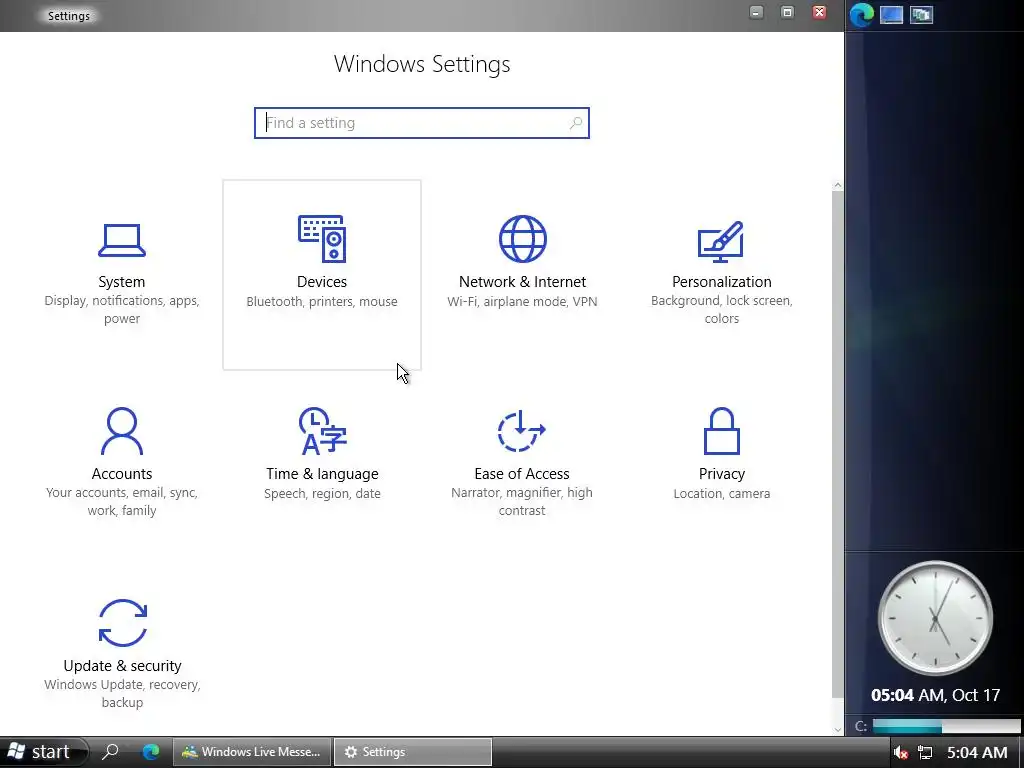Click the window switcher icon in sidebar
Screen dimensions: 1024x768
click(921, 14)
